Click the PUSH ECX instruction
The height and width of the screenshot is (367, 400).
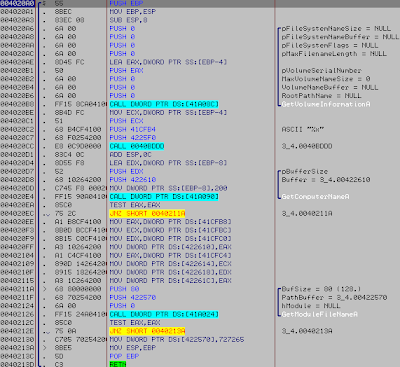[126, 121]
